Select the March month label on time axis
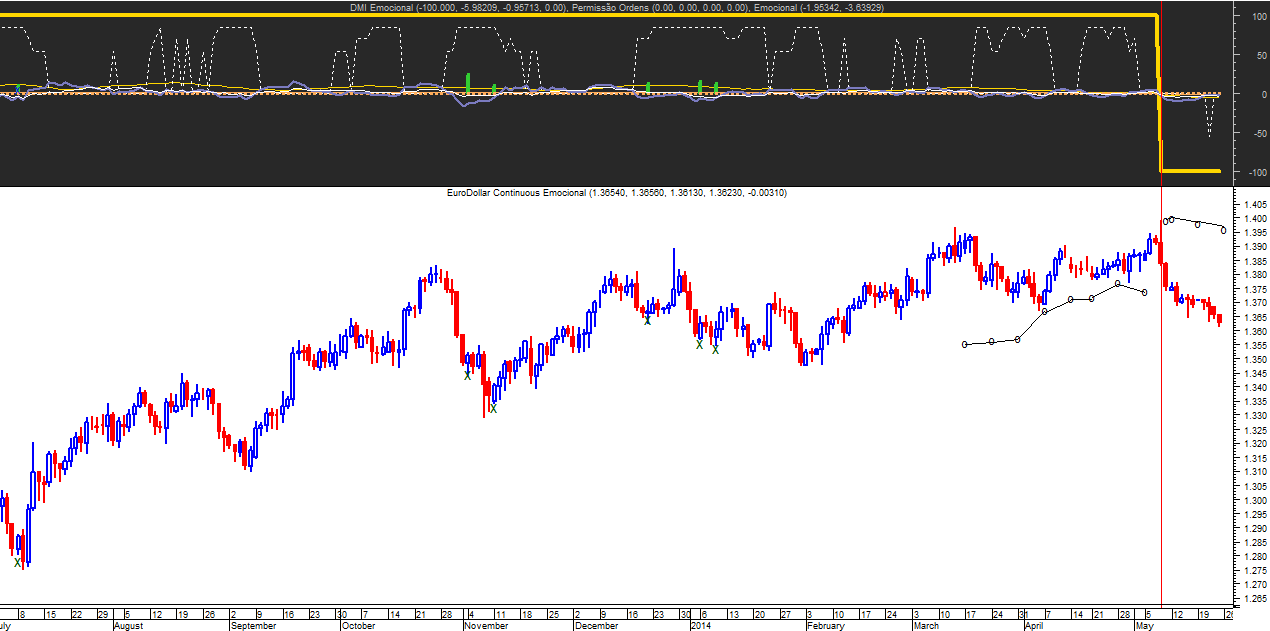This screenshot has width=1270, height=631. click(926, 626)
